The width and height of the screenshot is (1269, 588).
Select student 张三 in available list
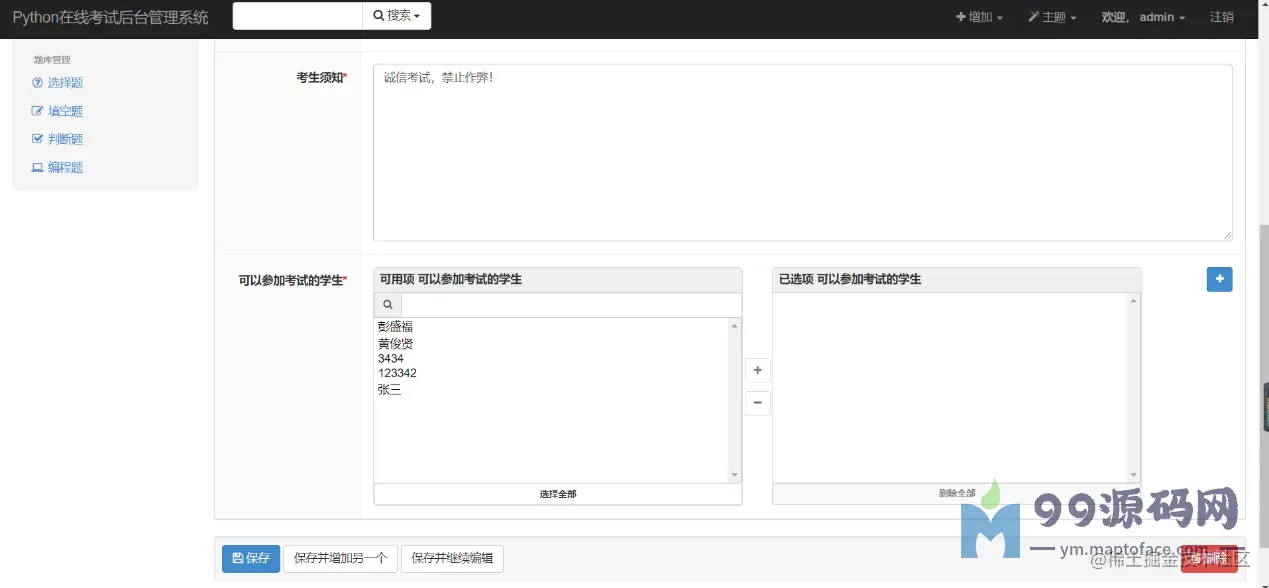click(x=390, y=389)
